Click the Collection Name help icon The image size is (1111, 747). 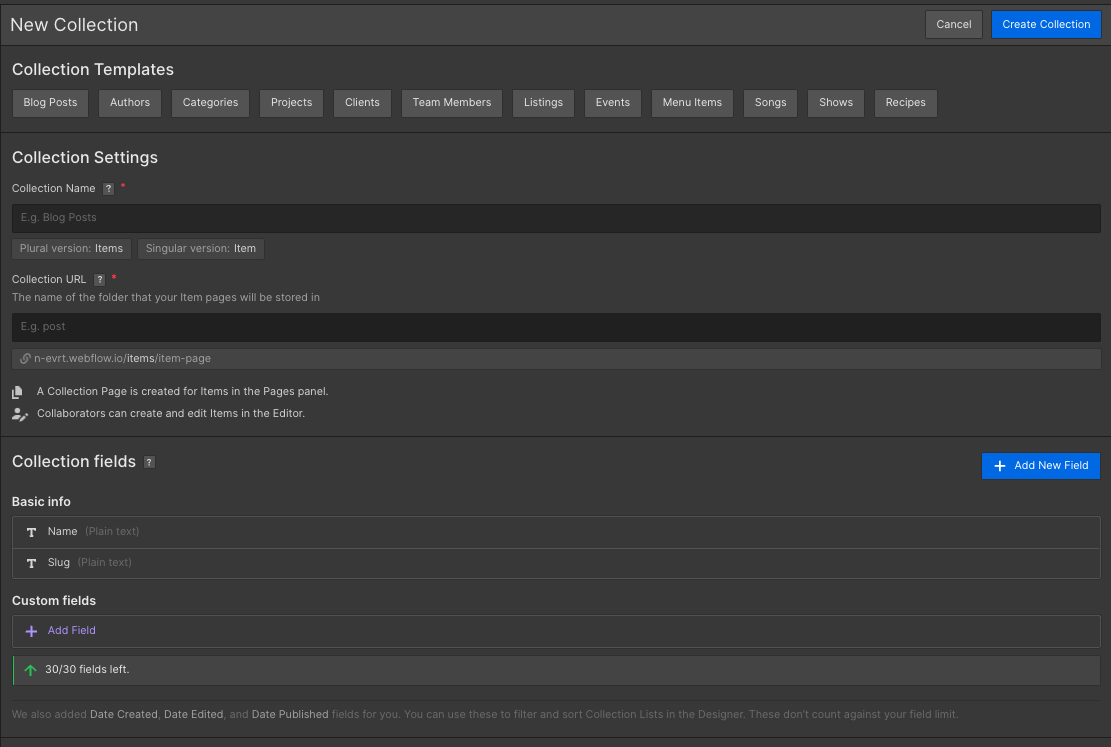[108, 189]
